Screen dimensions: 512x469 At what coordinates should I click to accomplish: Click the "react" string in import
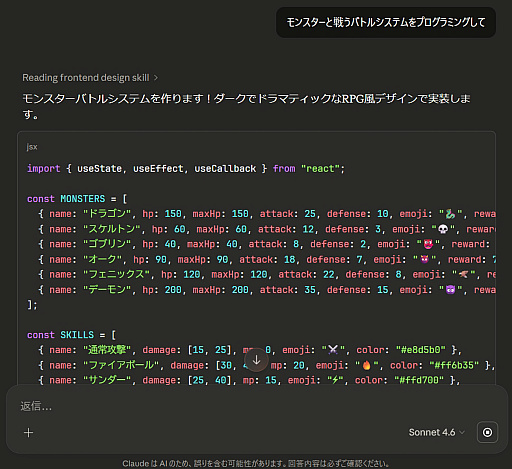point(320,169)
